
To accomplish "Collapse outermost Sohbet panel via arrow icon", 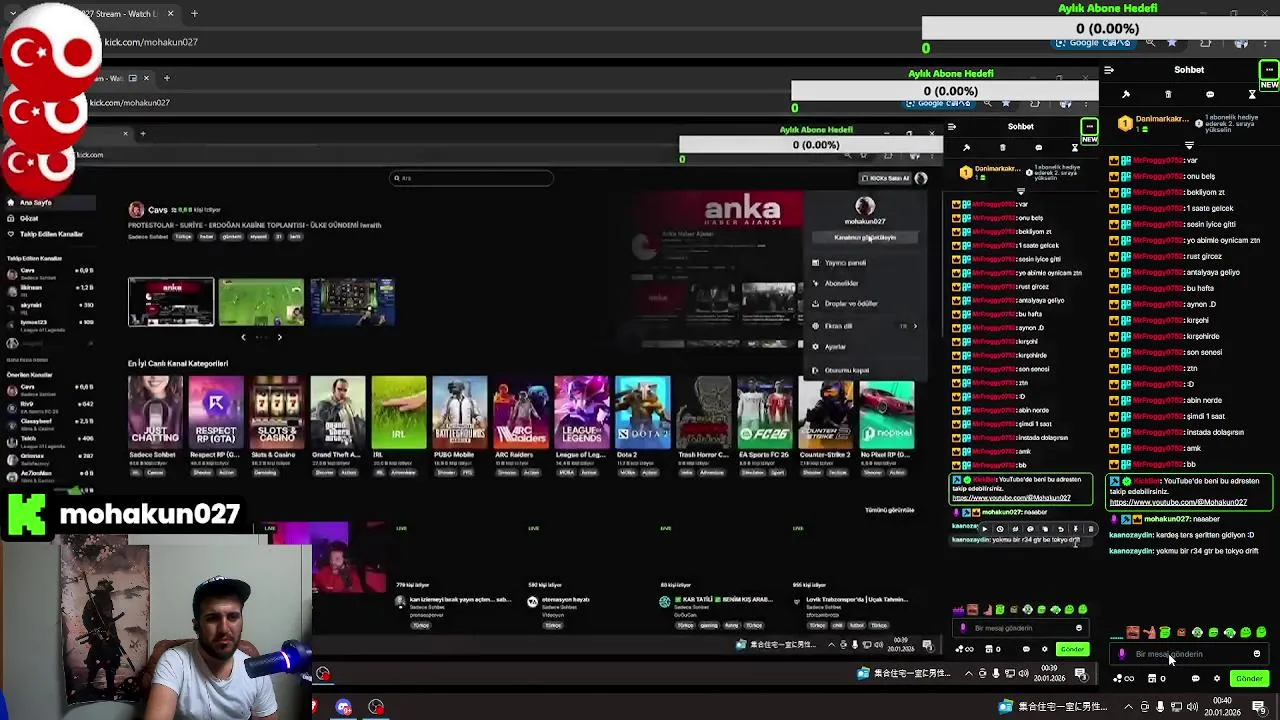I will 1108,70.
